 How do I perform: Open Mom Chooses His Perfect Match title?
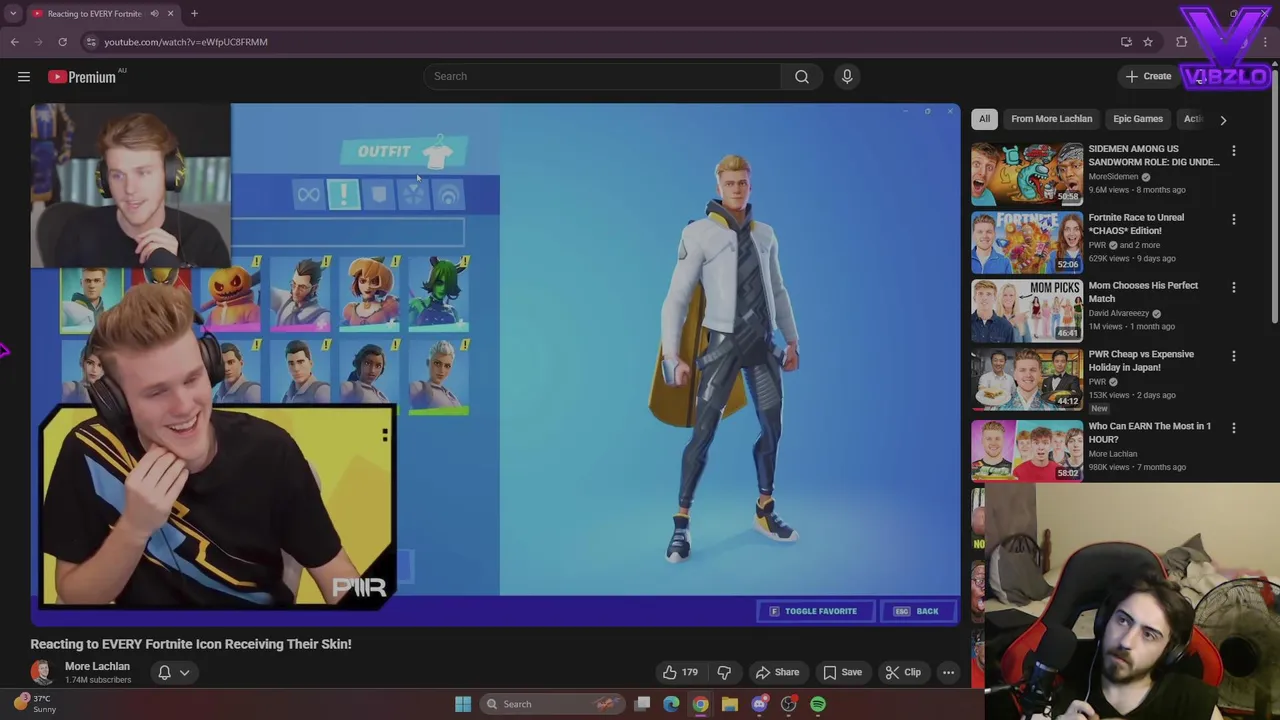coord(1143,292)
